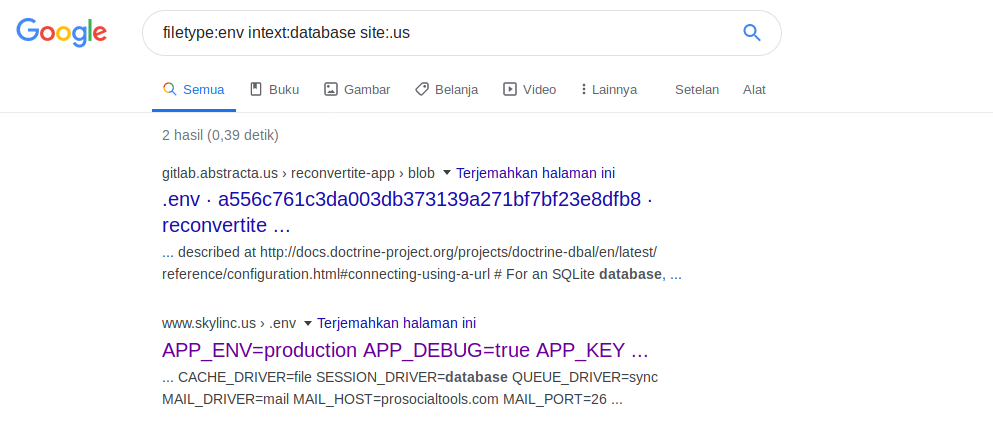Switch to the Video tab
Image resolution: width=993 pixels, height=428 pixels.
coord(529,90)
